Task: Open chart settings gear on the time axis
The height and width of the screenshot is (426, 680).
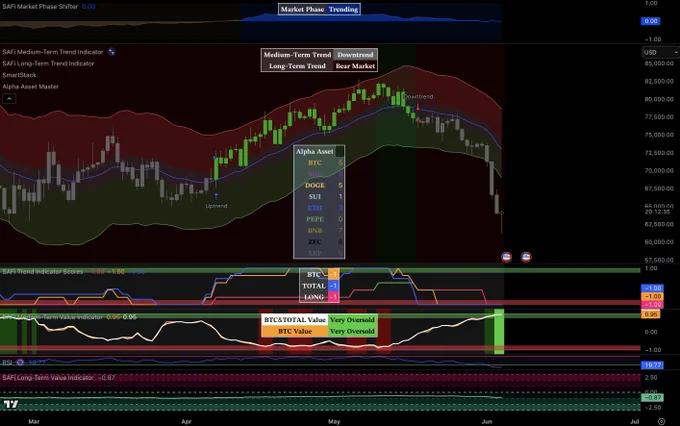Action: click(661, 421)
